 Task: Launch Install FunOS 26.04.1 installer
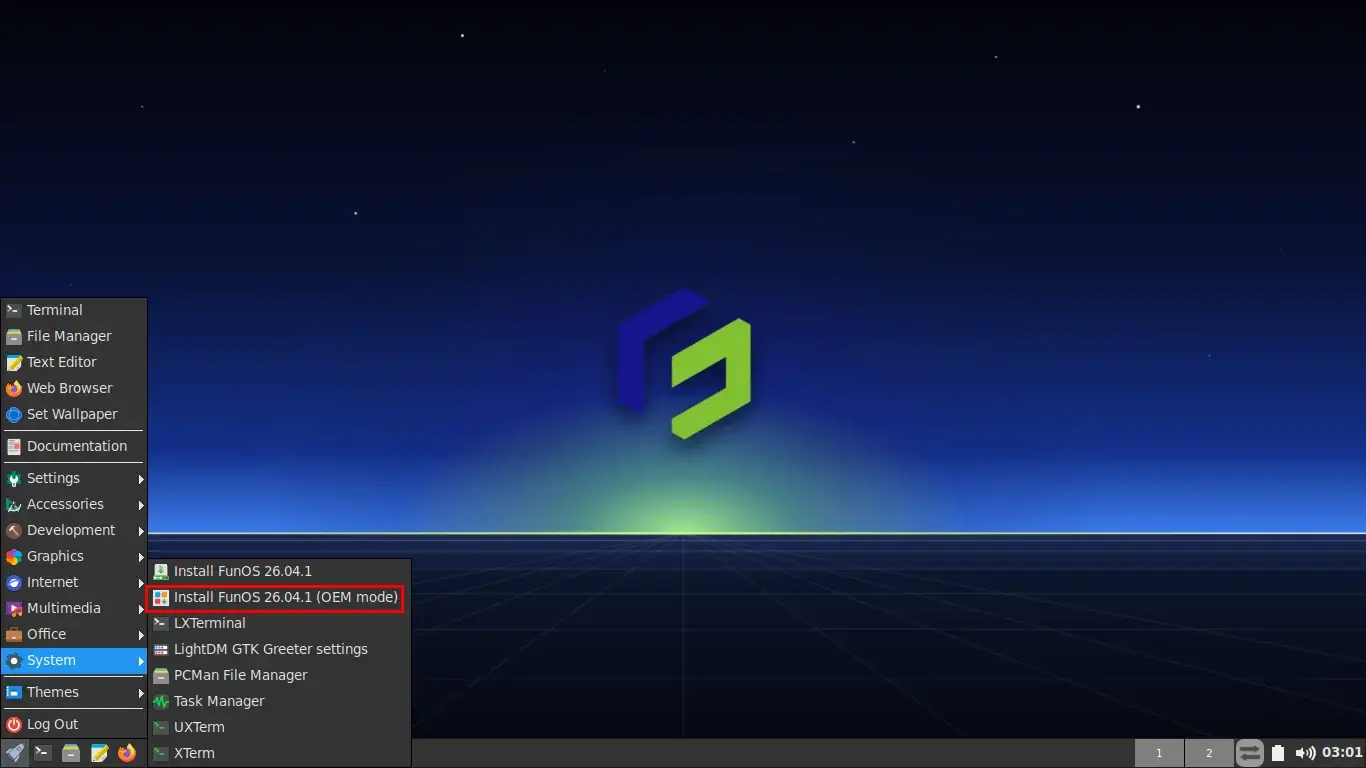tap(279, 571)
